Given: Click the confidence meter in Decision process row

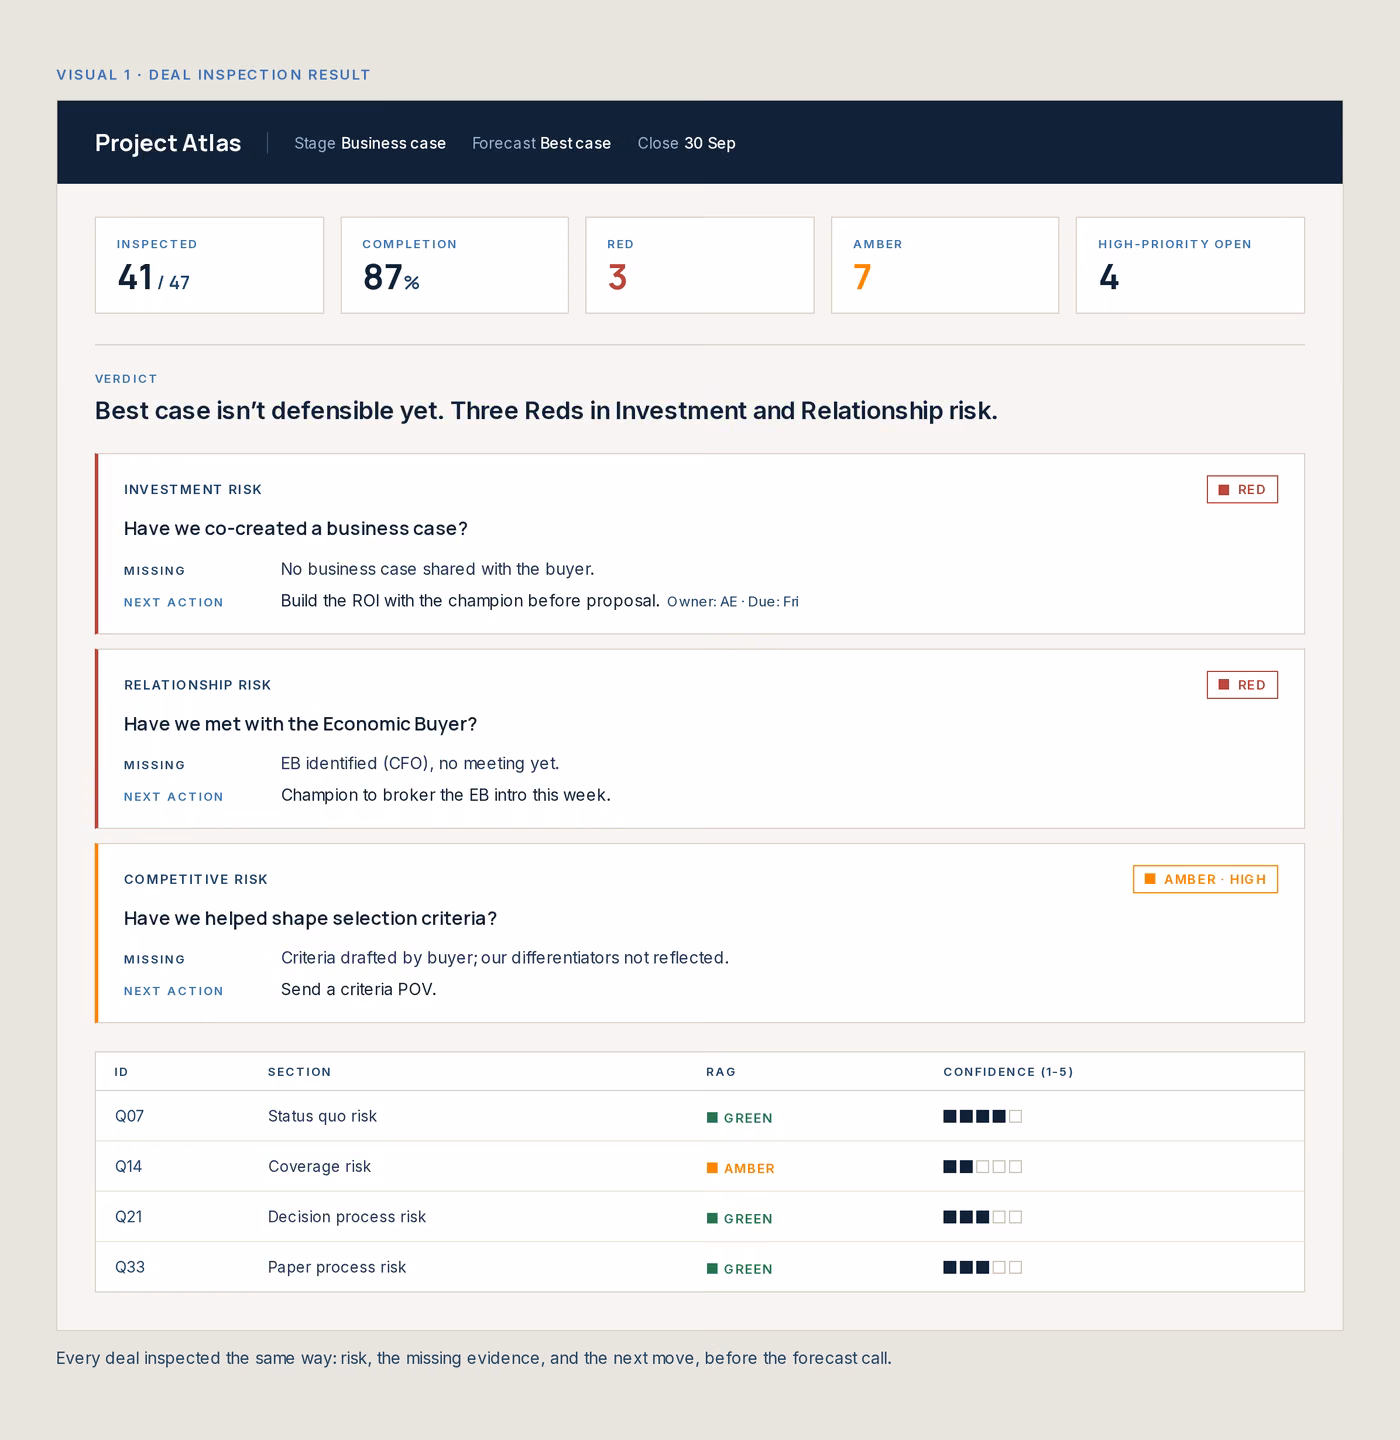Looking at the screenshot, I should tap(983, 1217).
